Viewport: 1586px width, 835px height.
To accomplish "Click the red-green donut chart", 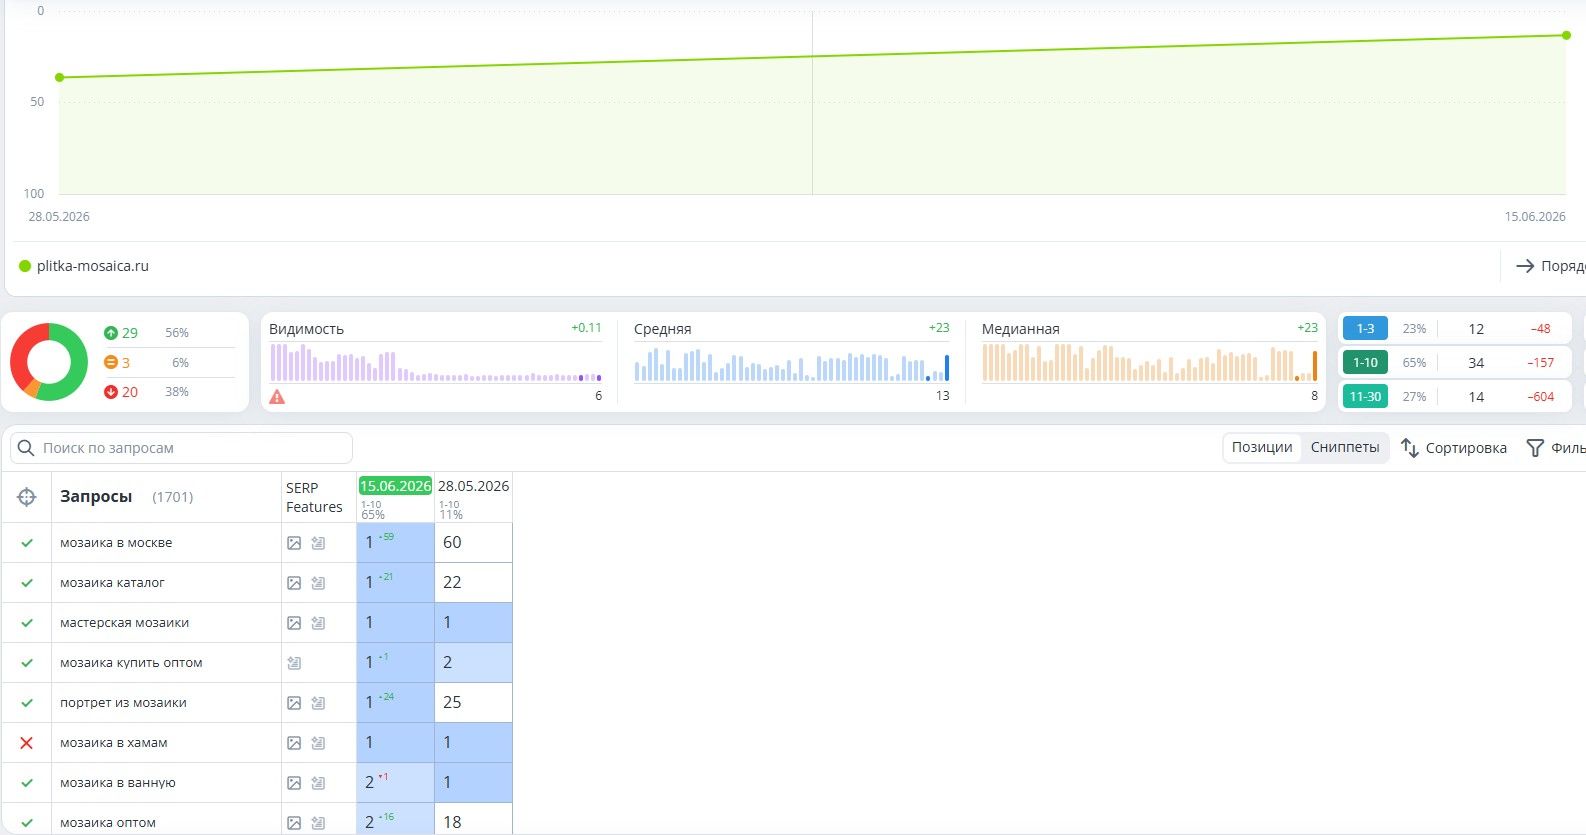I will coord(49,362).
